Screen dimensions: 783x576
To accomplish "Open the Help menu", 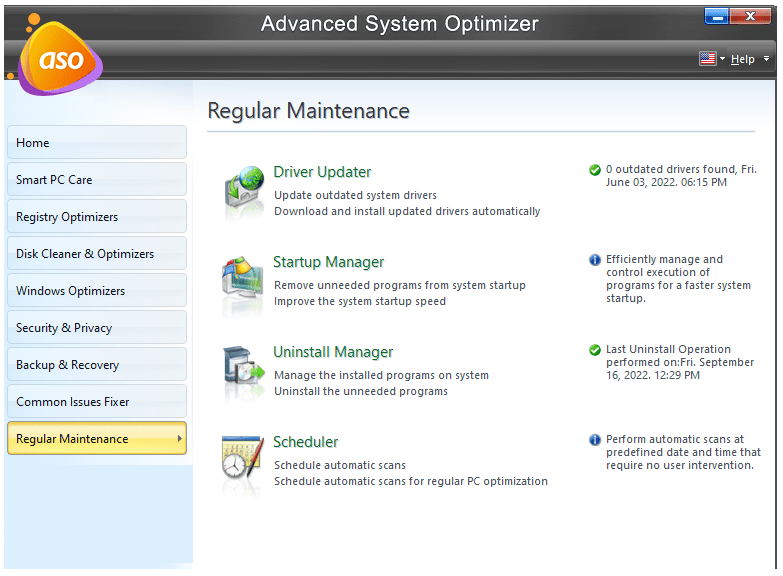I will tap(742, 59).
